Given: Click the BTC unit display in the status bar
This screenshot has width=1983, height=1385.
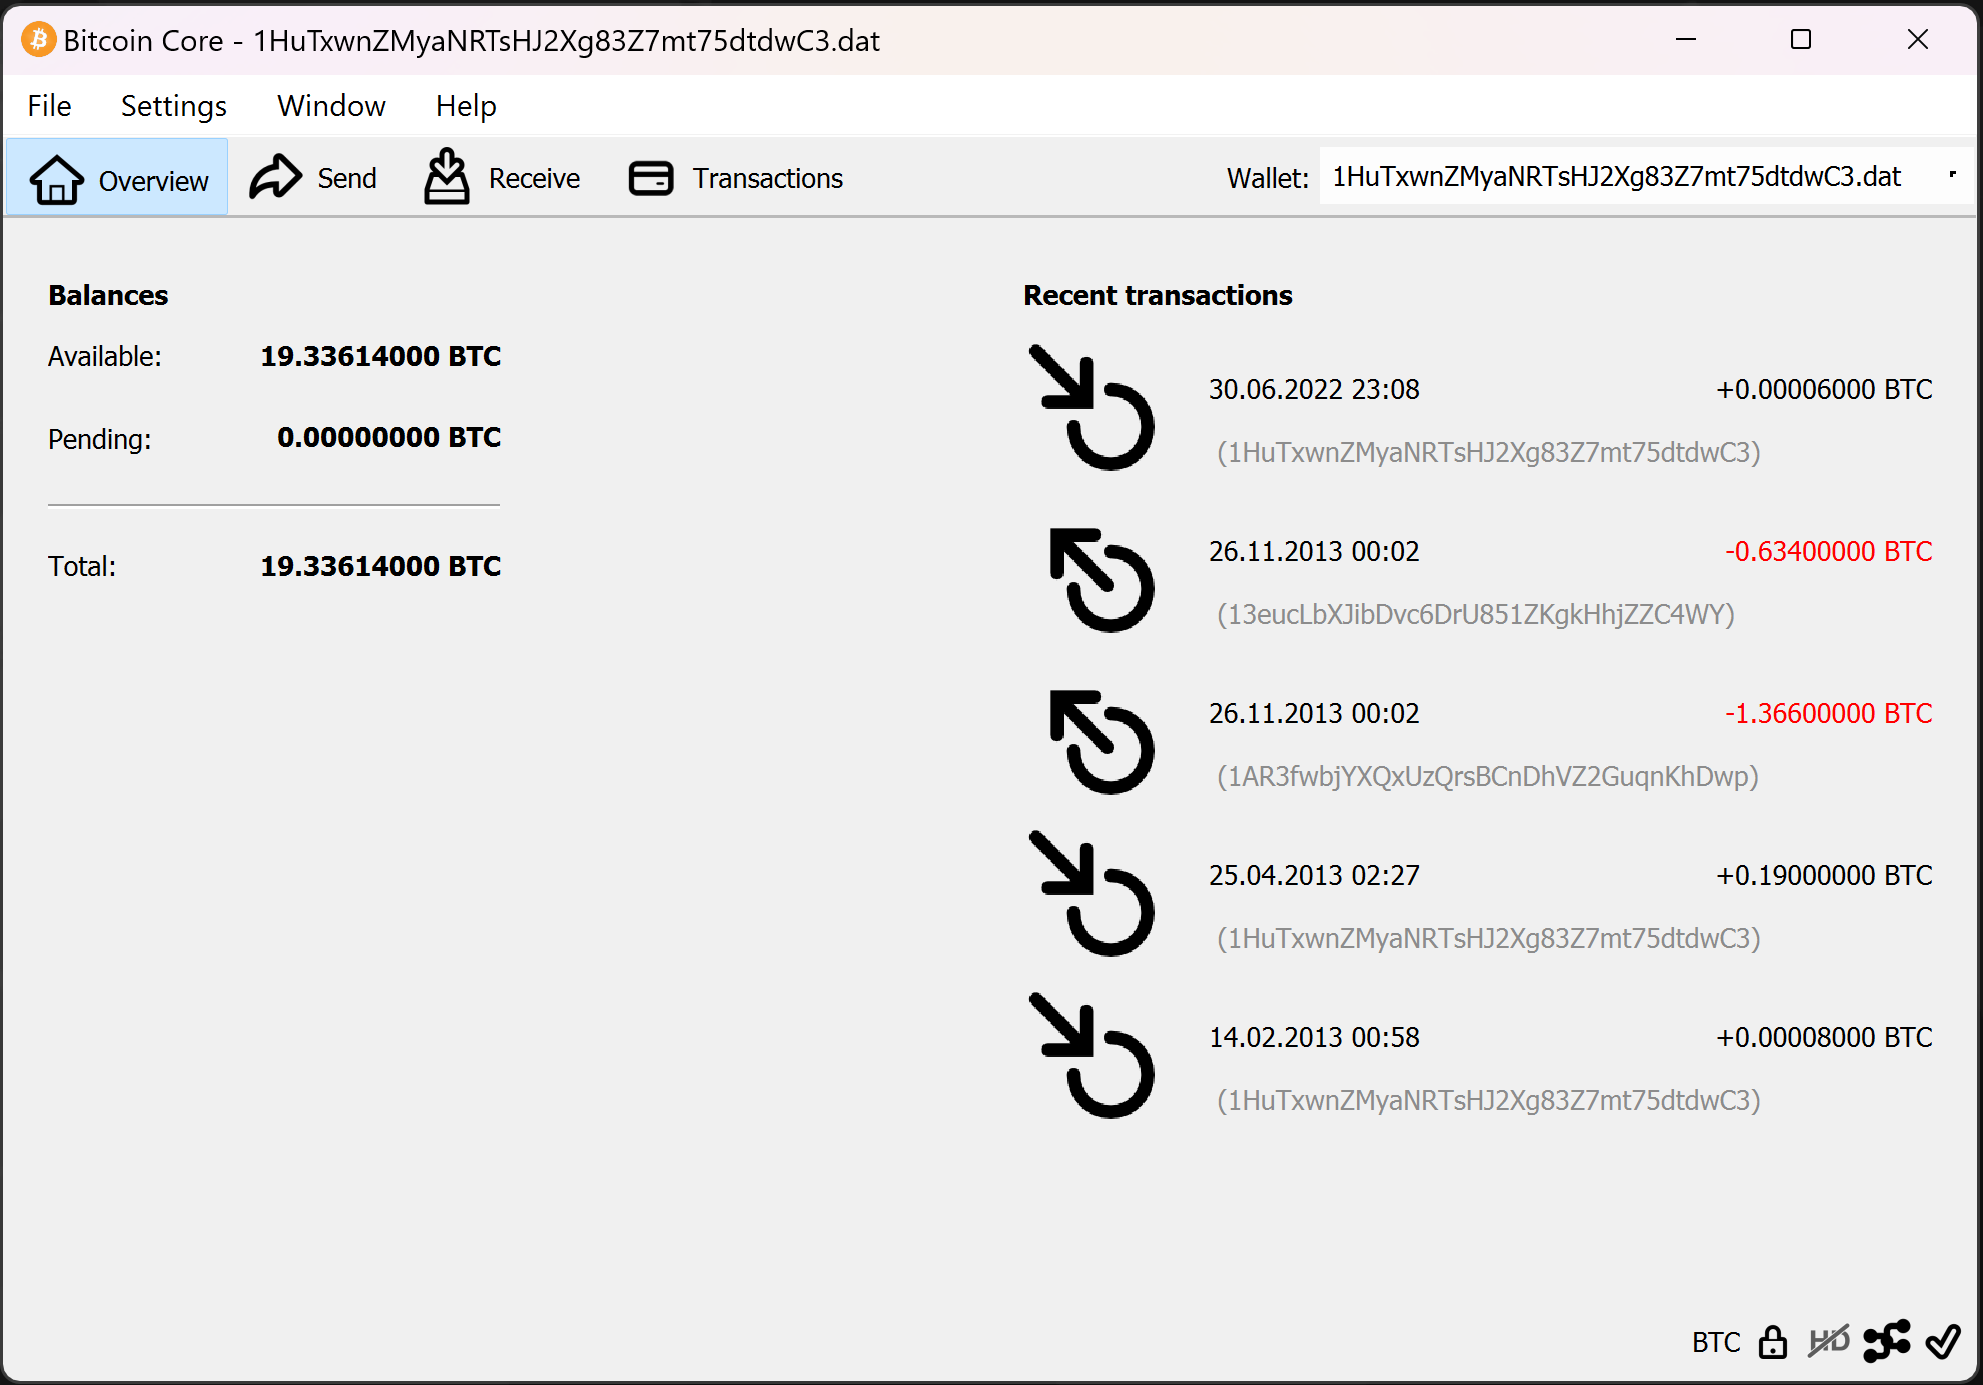Looking at the screenshot, I should pyautogui.click(x=1715, y=1342).
